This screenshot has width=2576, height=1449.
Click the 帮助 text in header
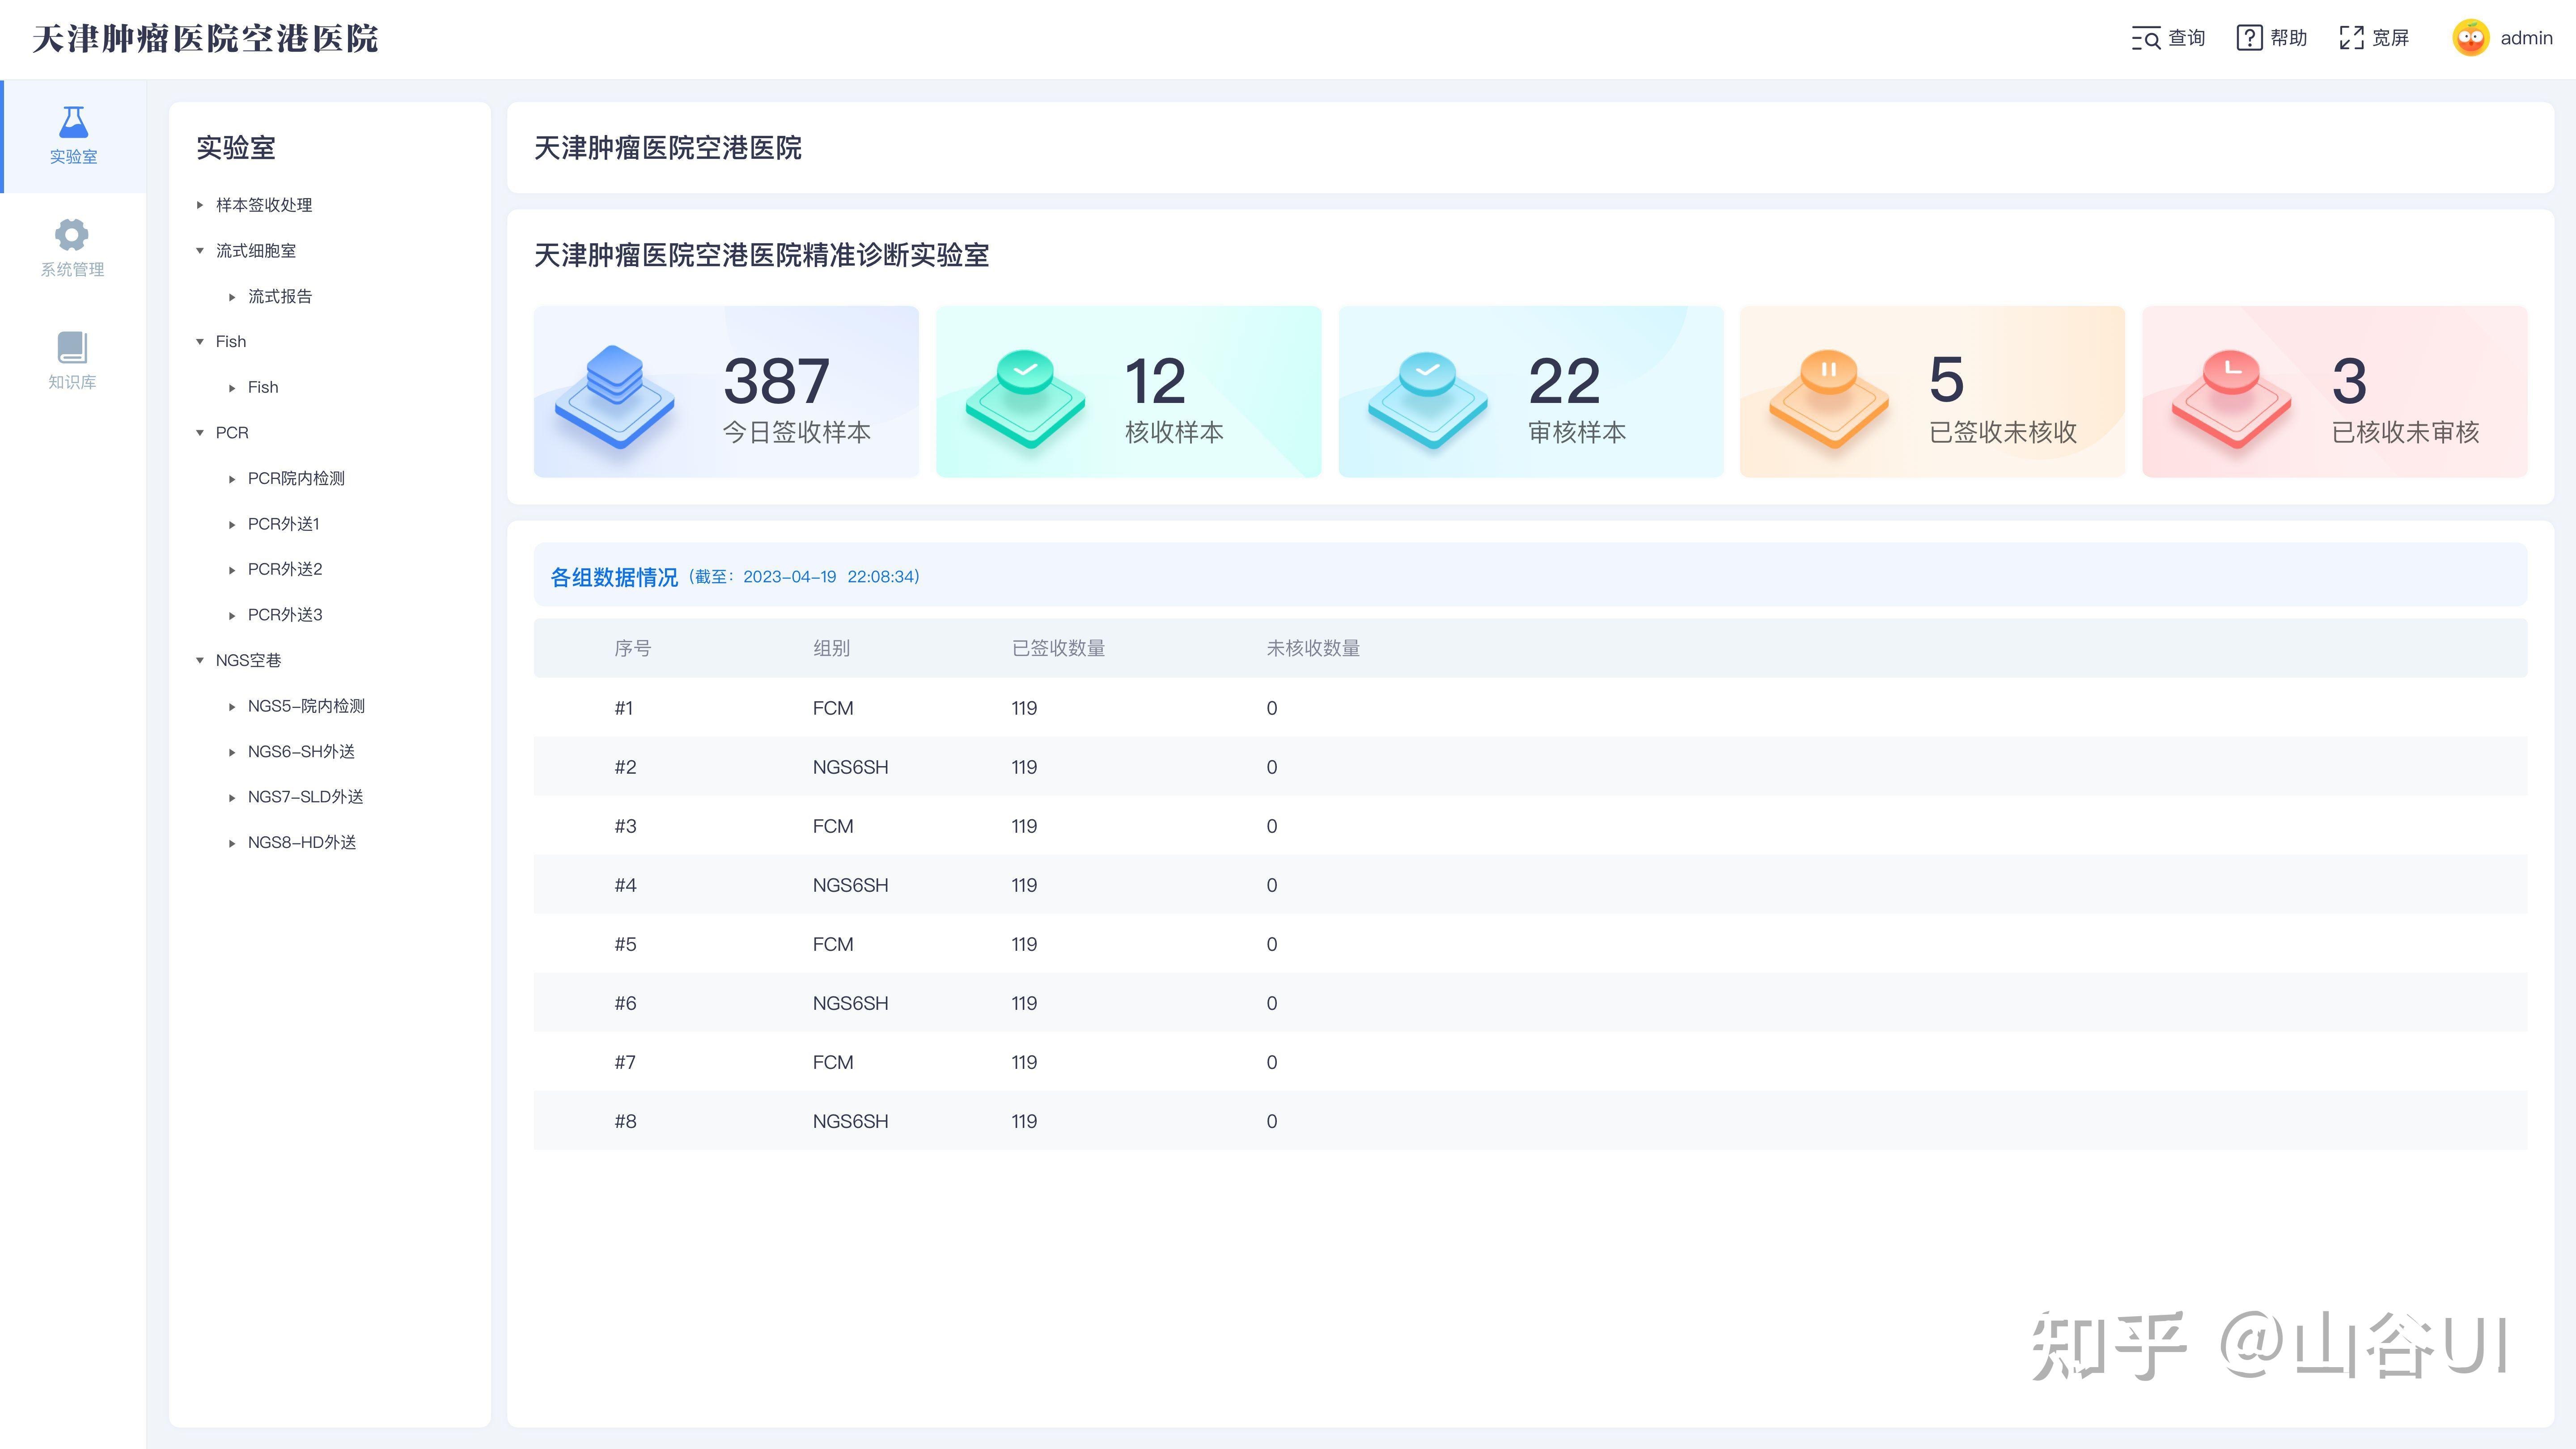[x=2288, y=38]
